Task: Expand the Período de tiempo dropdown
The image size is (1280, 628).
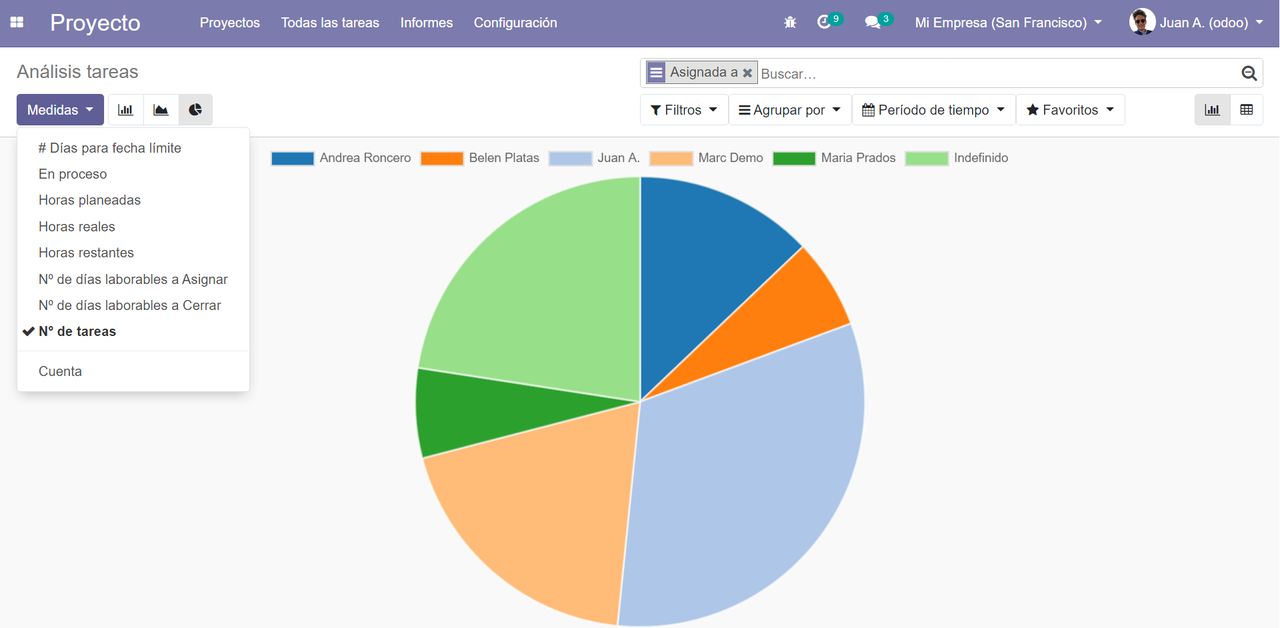Action: point(933,109)
